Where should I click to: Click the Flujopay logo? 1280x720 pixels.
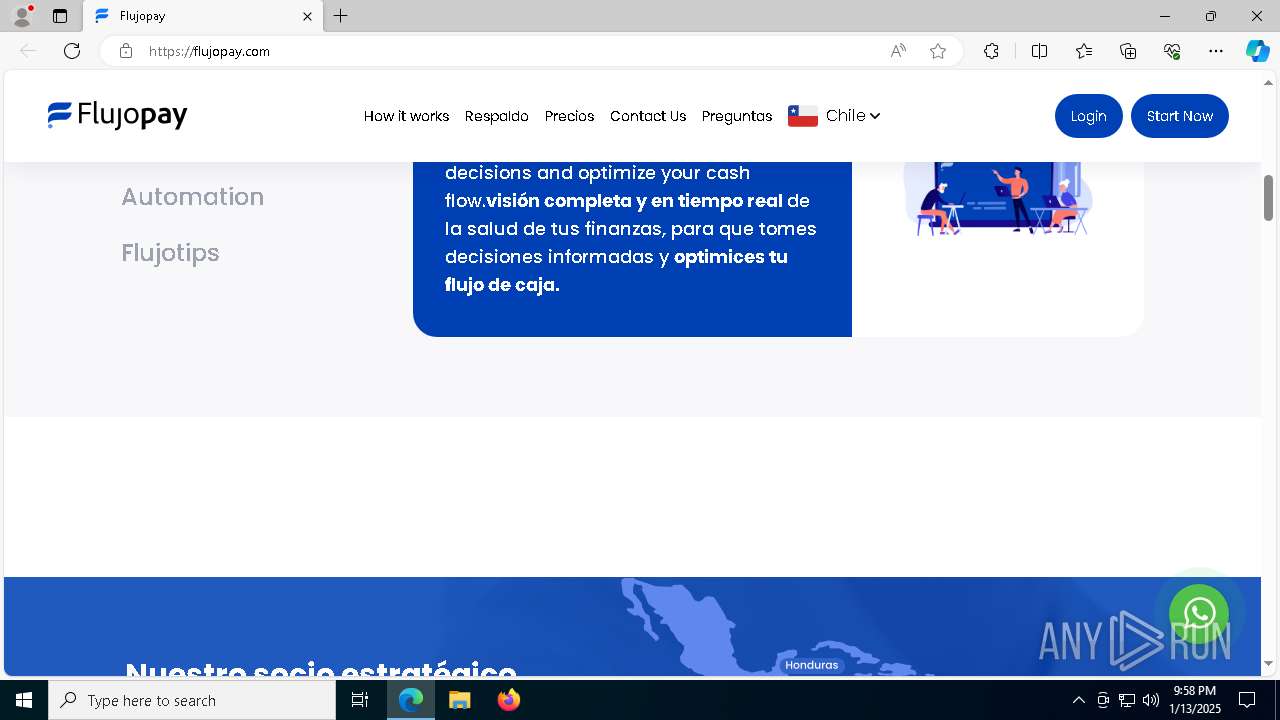point(117,116)
